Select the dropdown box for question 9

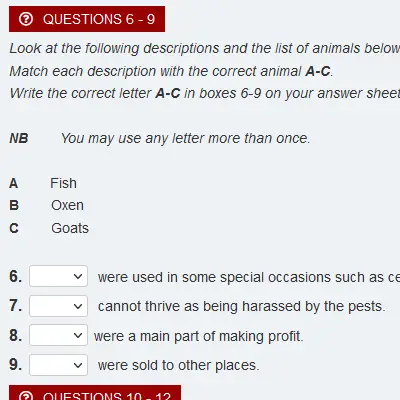58,365
